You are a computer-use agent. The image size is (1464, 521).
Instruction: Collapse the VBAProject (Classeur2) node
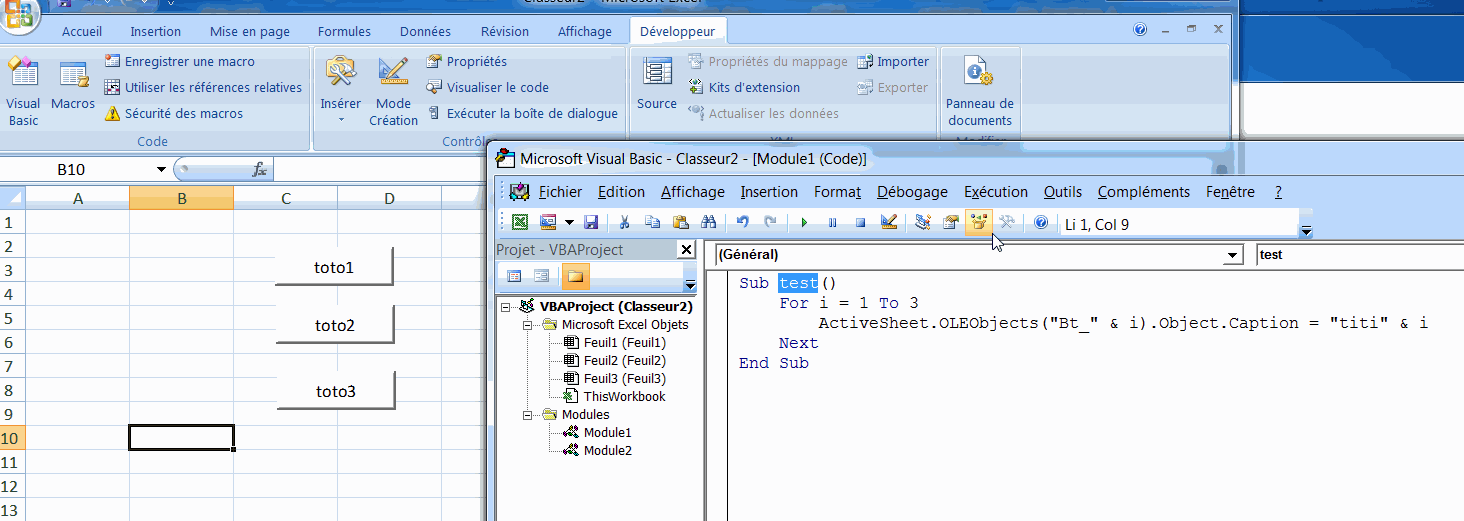(506, 307)
